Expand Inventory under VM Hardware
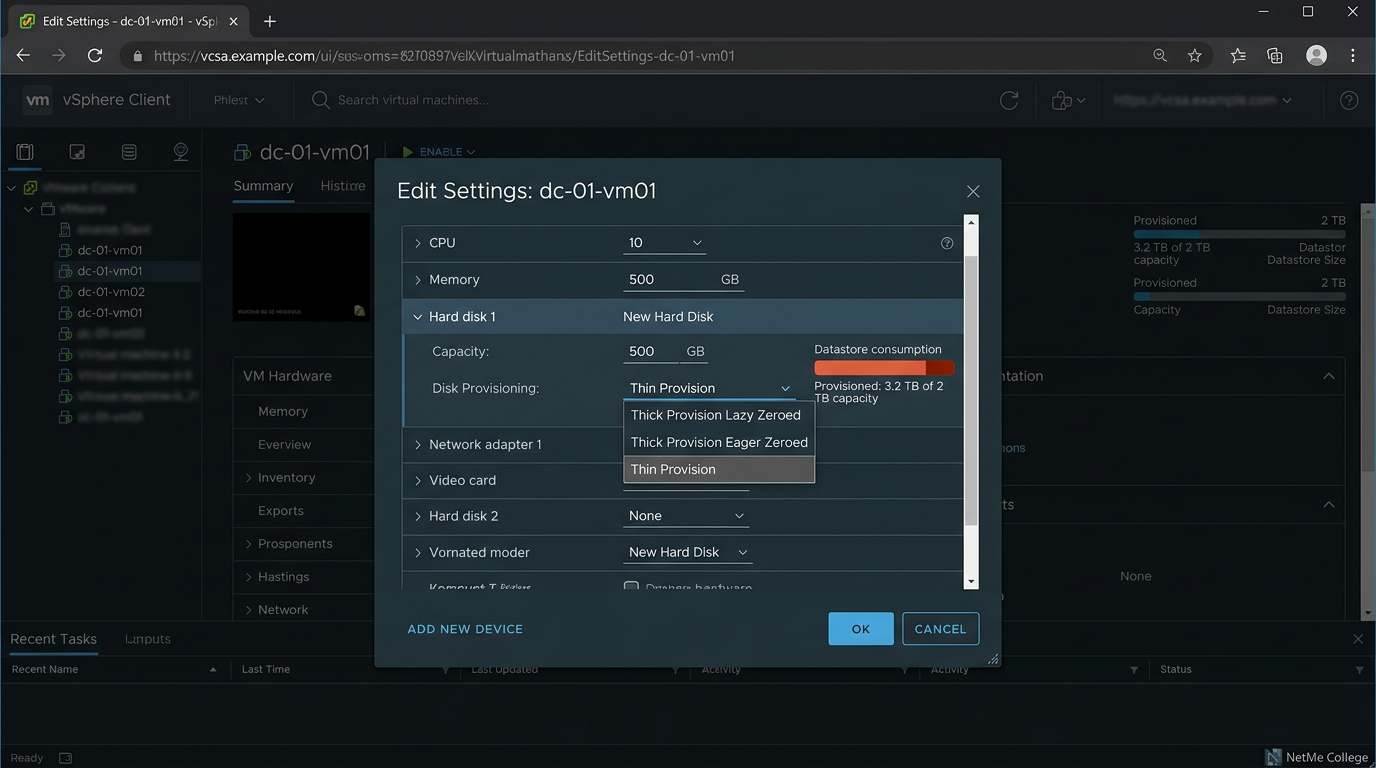This screenshot has height=768, width=1376. (248, 478)
